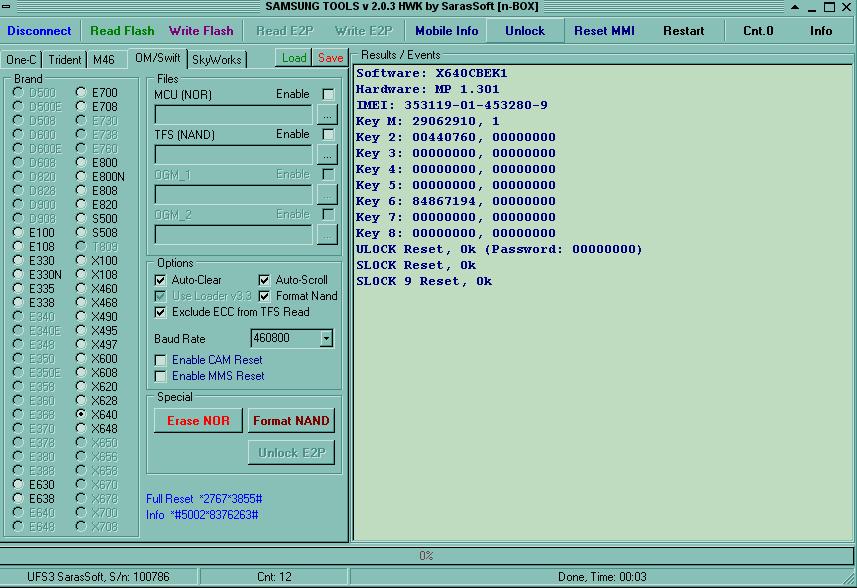Select the X495 radio button
The width and height of the screenshot is (857, 588).
pos(81,331)
